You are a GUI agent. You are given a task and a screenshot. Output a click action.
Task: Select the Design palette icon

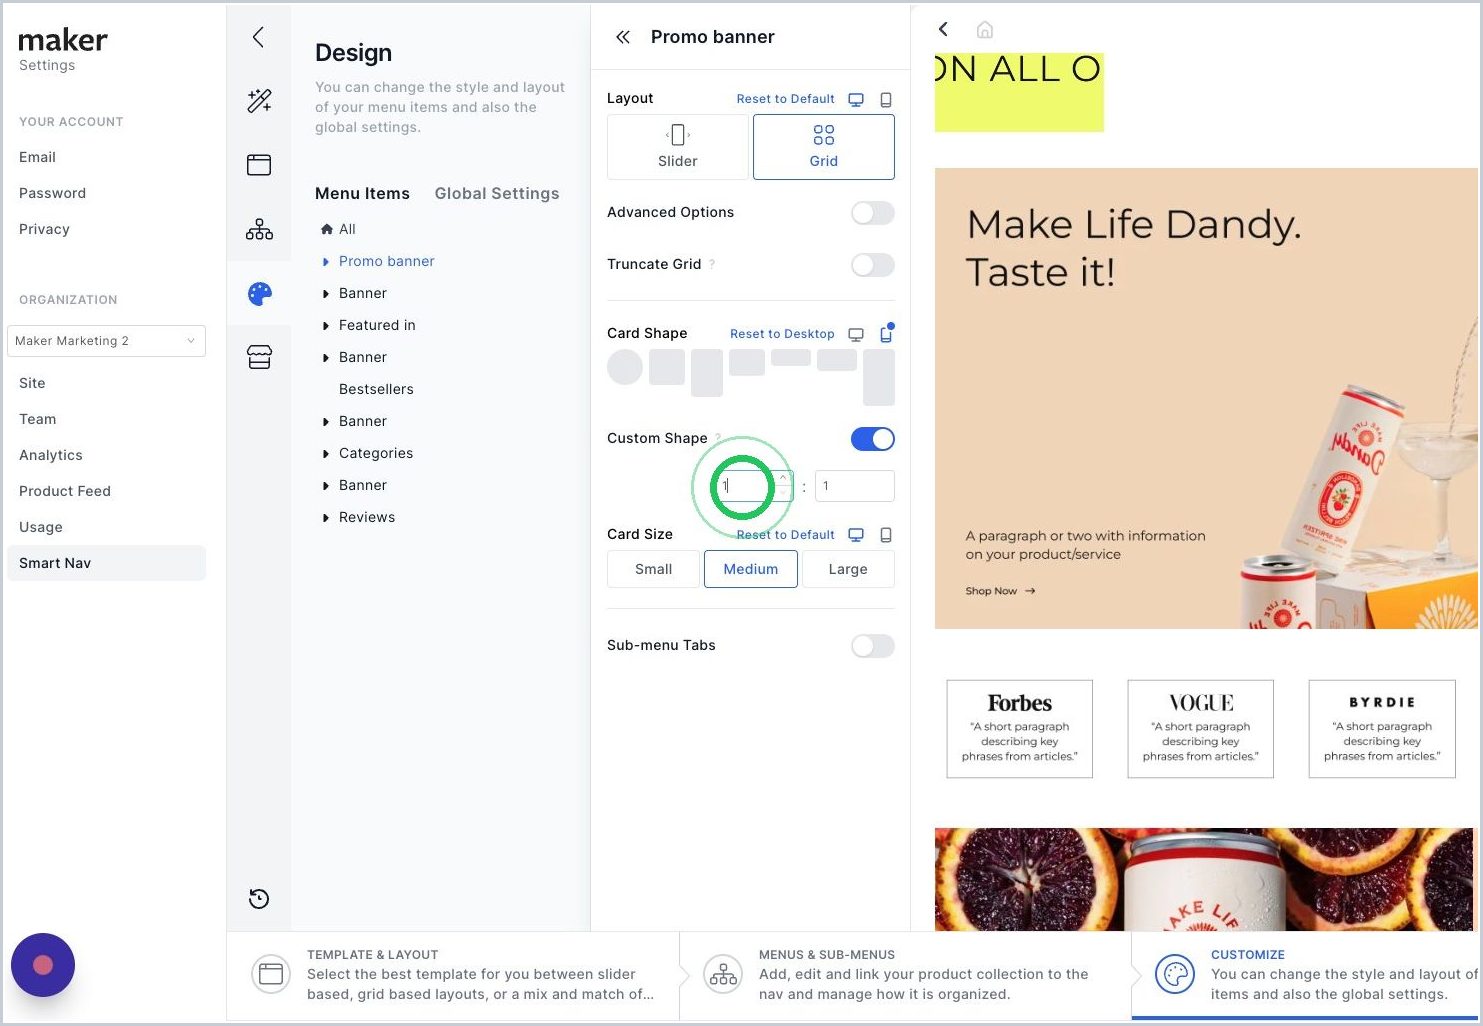point(259,293)
